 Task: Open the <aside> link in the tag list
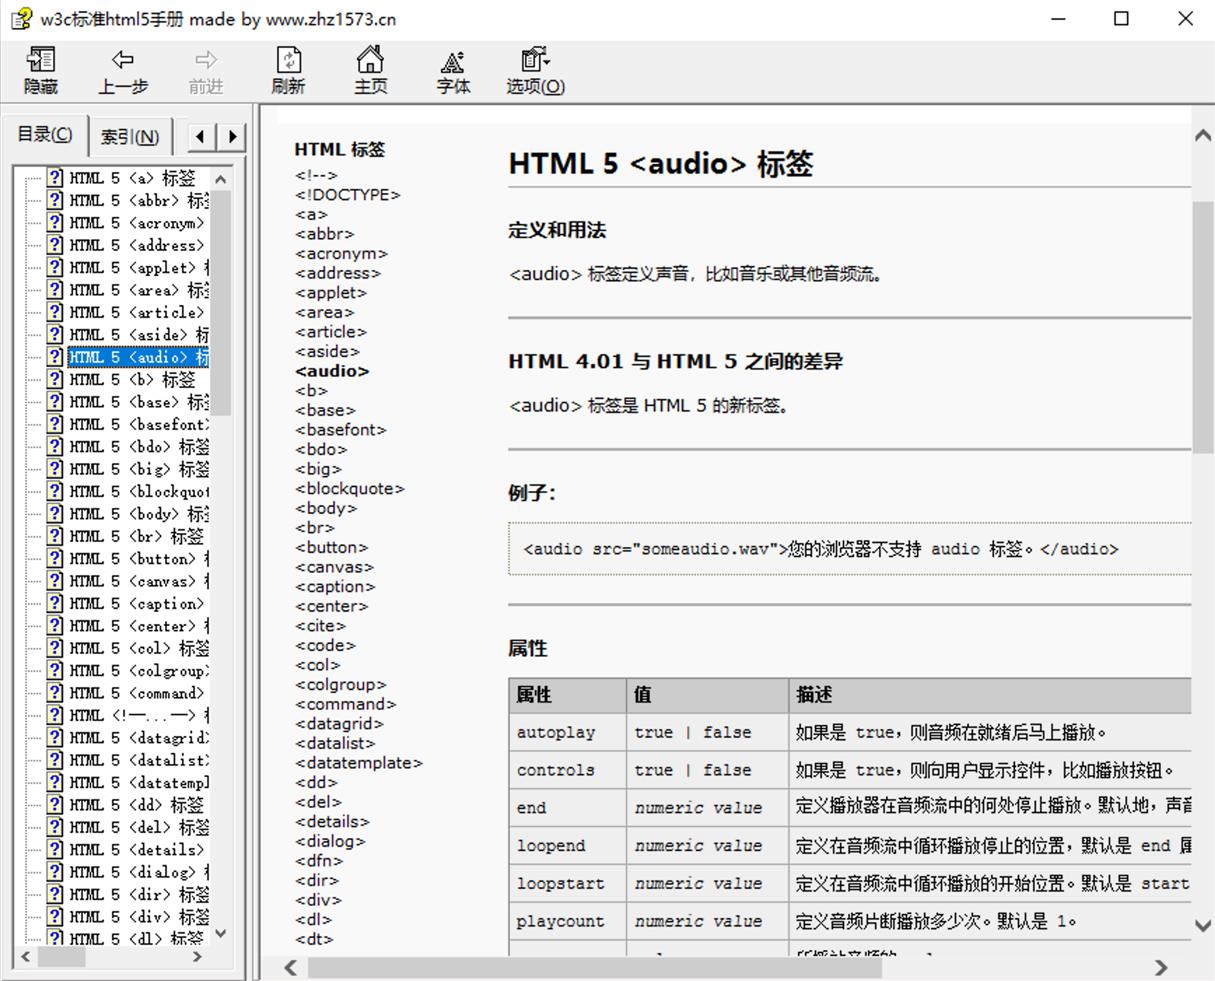[x=327, y=351]
